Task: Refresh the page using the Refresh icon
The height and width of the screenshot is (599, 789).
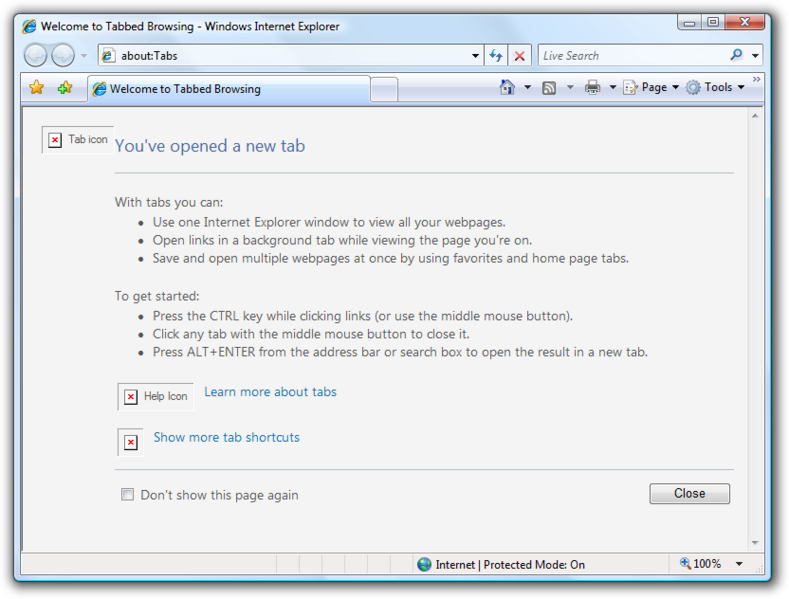Action: click(496, 55)
